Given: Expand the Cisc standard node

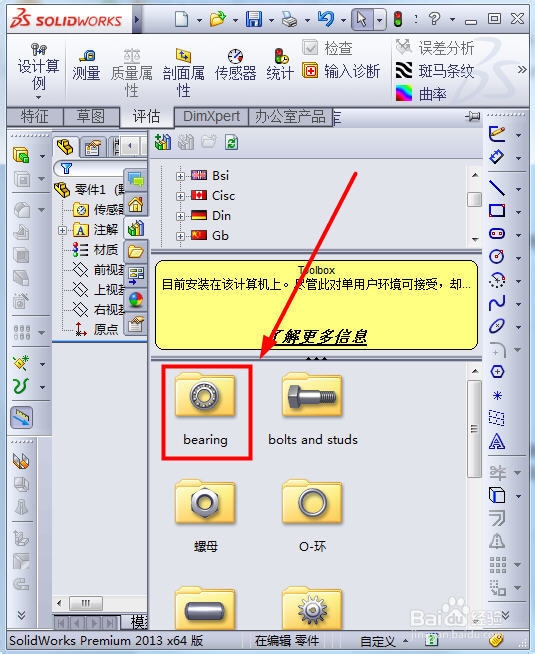Looking at the screenshot, I should tap(180, 196).
